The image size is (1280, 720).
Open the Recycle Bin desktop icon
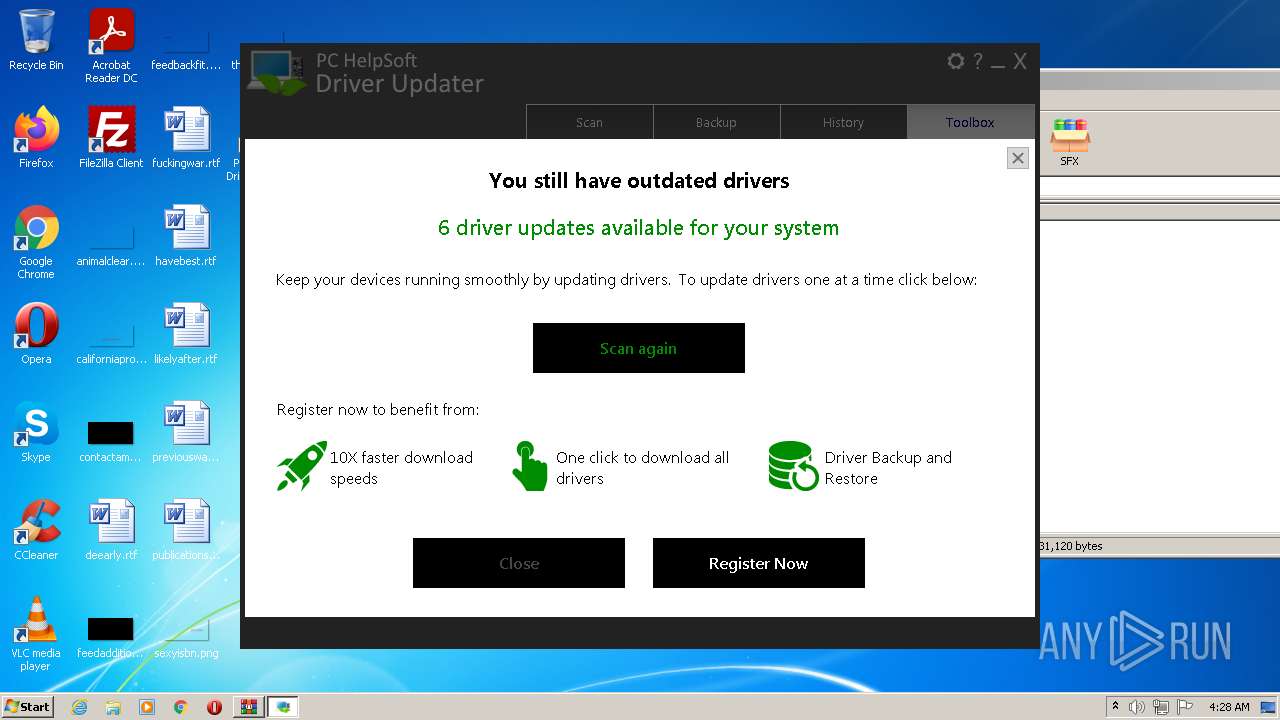pos(36,40)
